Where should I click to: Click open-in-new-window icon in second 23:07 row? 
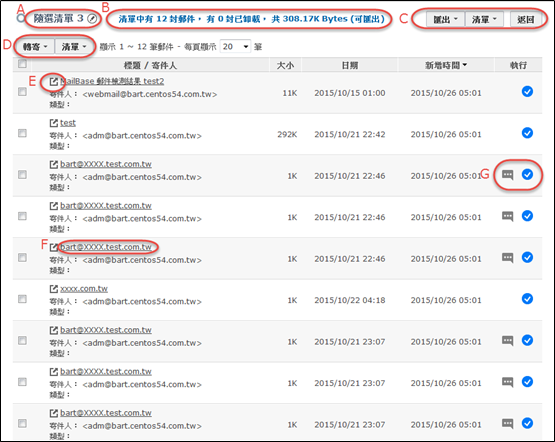[x=53, y=372]
